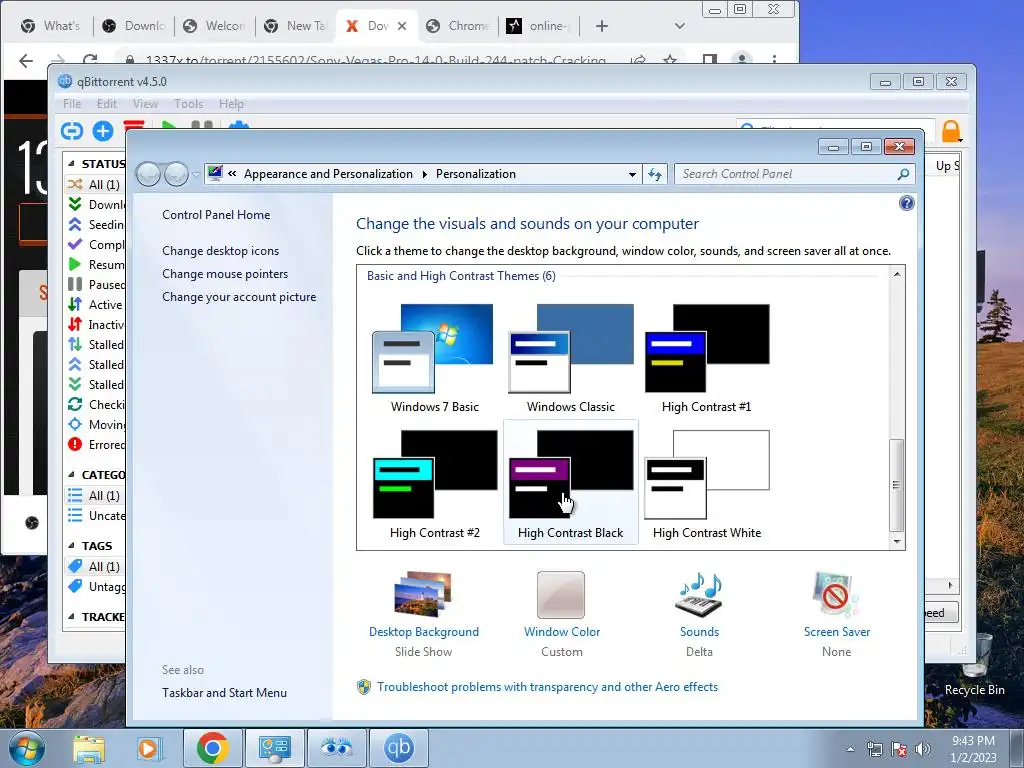Open Taskbar and Start Menu link
This screenshot has height=768, width=1024.
coord(225,693)
